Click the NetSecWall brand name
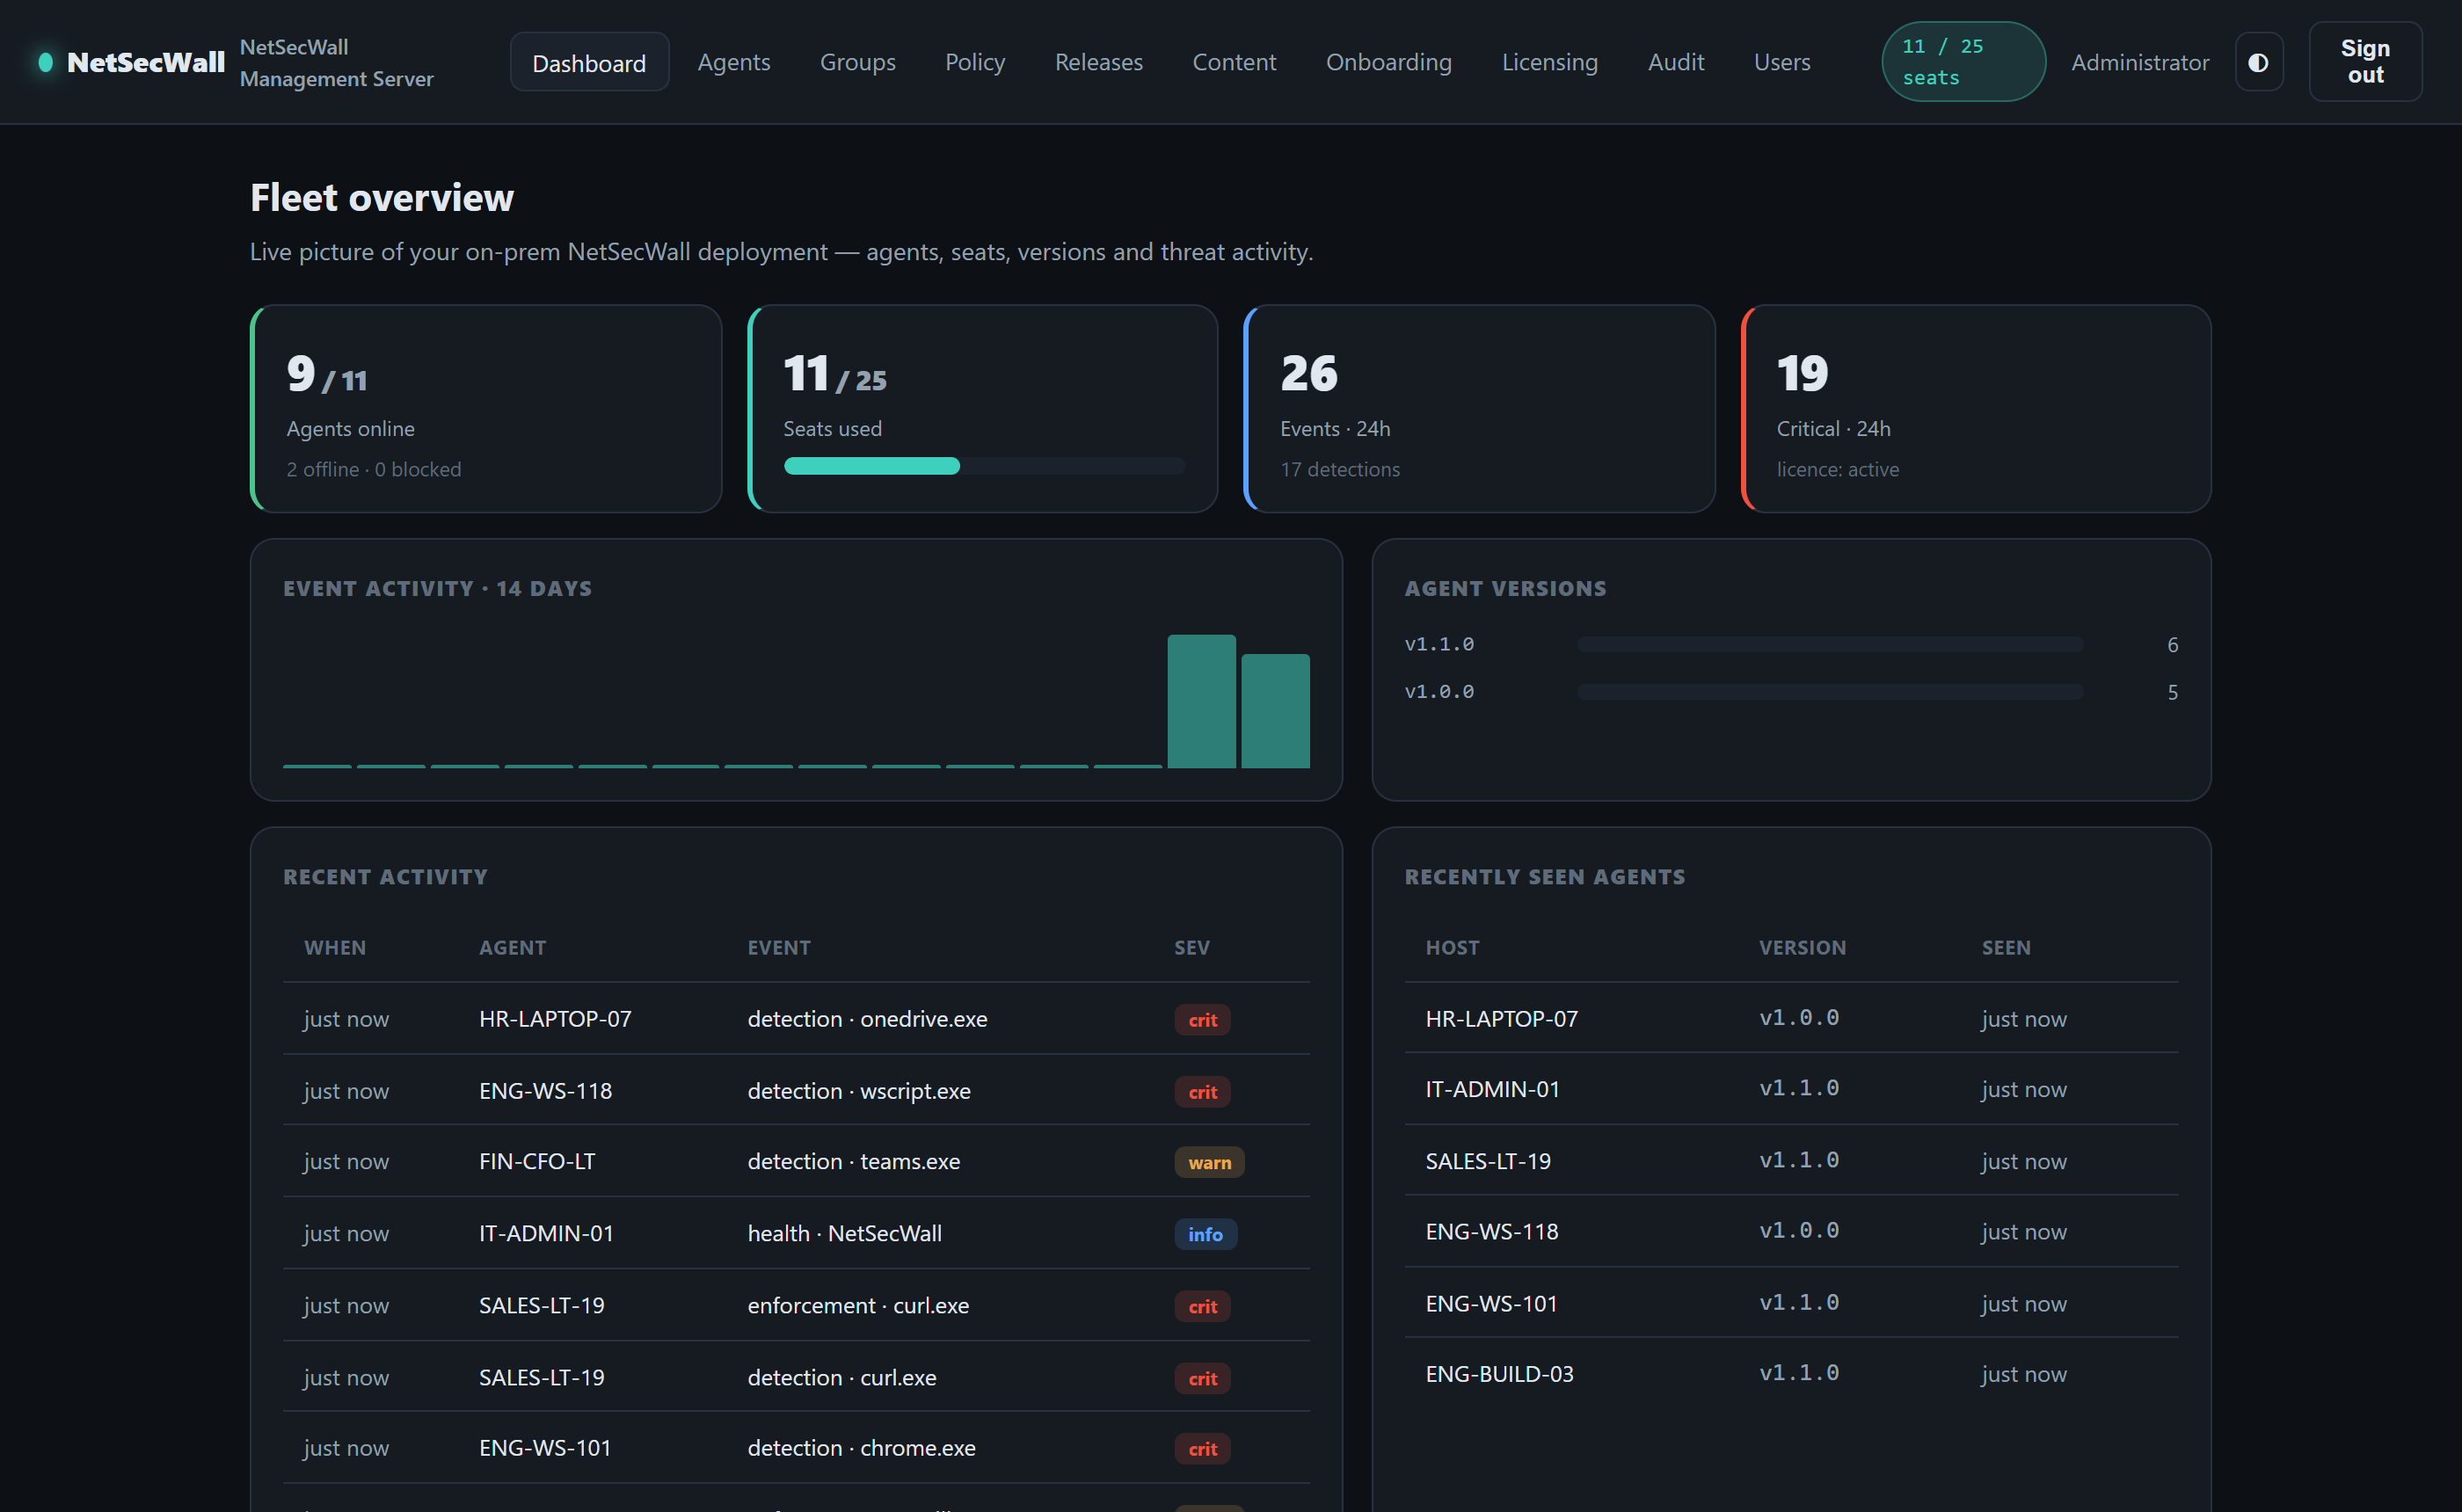 click(x=146, y=62)
